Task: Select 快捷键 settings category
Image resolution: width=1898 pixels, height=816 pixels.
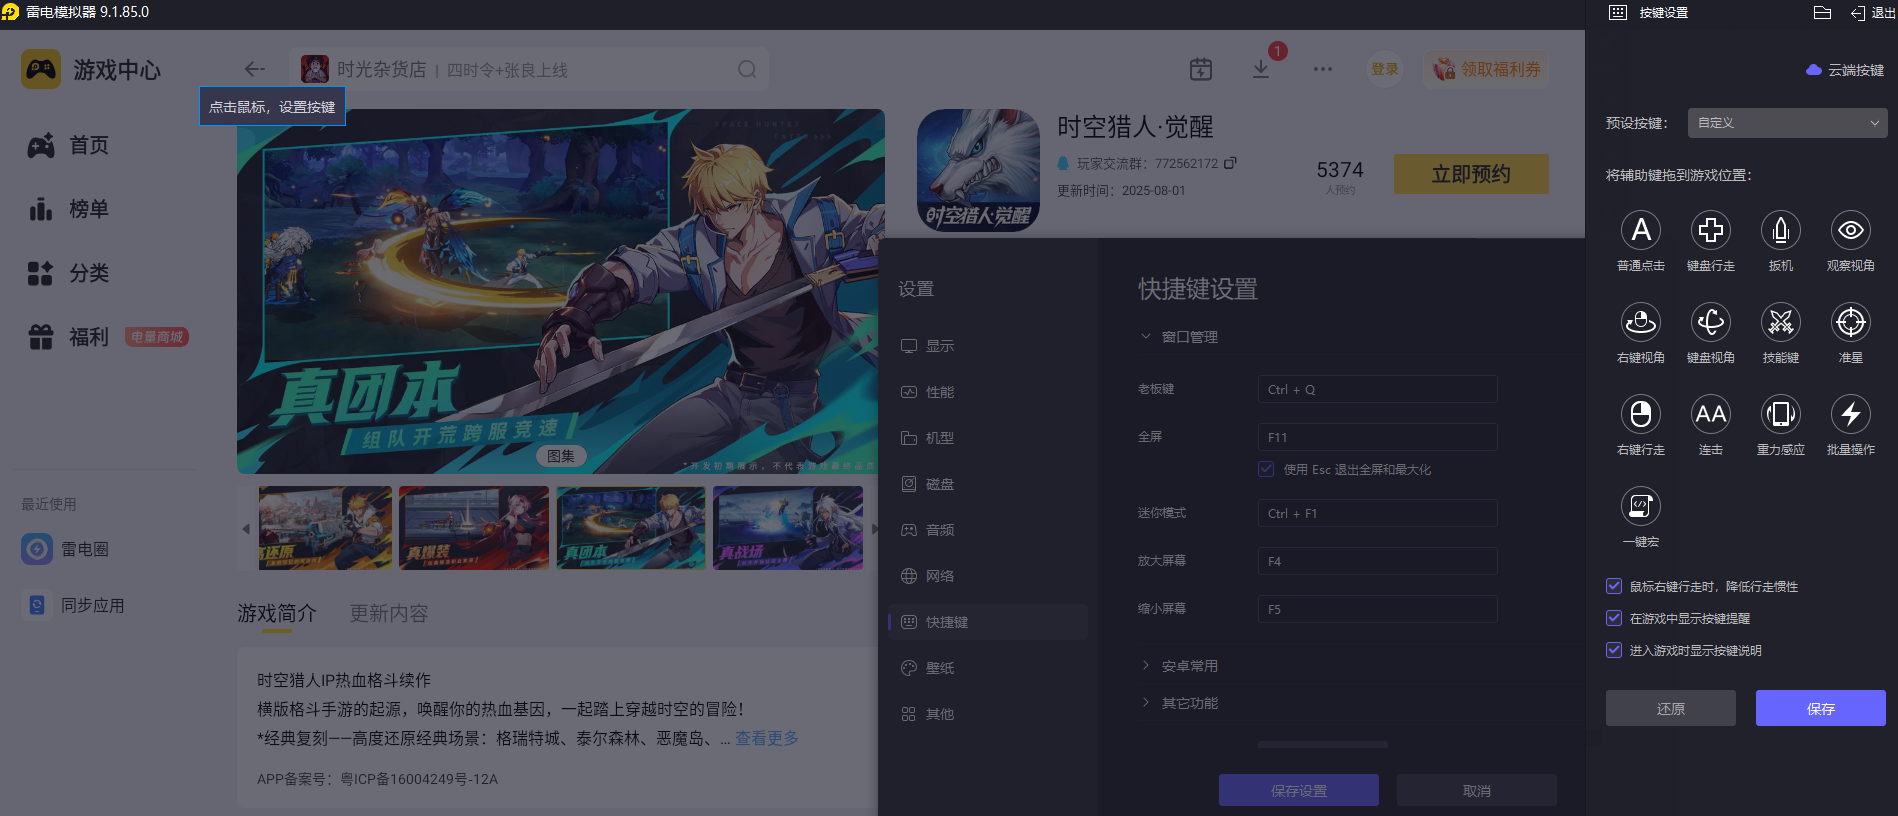Action: tap(988, 622)
